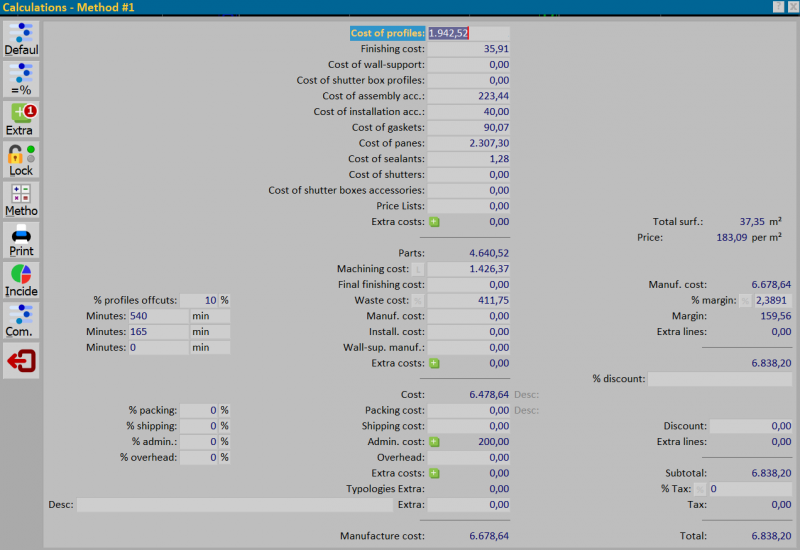Screen dimensions: 800x550
Task: Click the % discount input field
Action: (x=720, y=379)
